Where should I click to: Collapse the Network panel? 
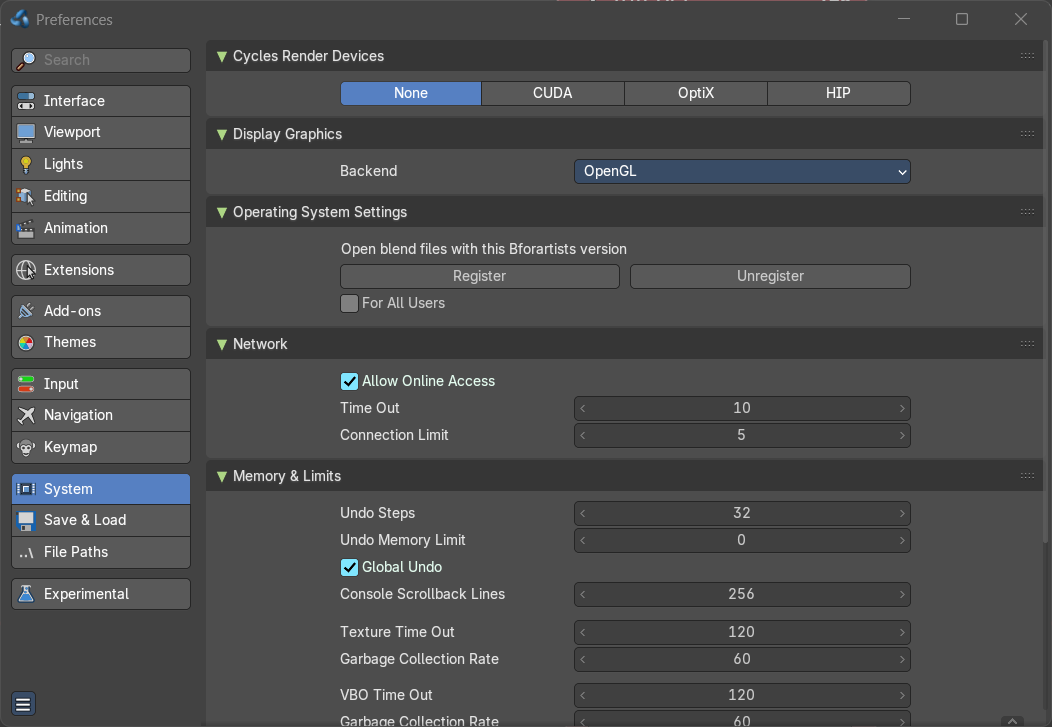pyautogui.click(x=221, y=345)
